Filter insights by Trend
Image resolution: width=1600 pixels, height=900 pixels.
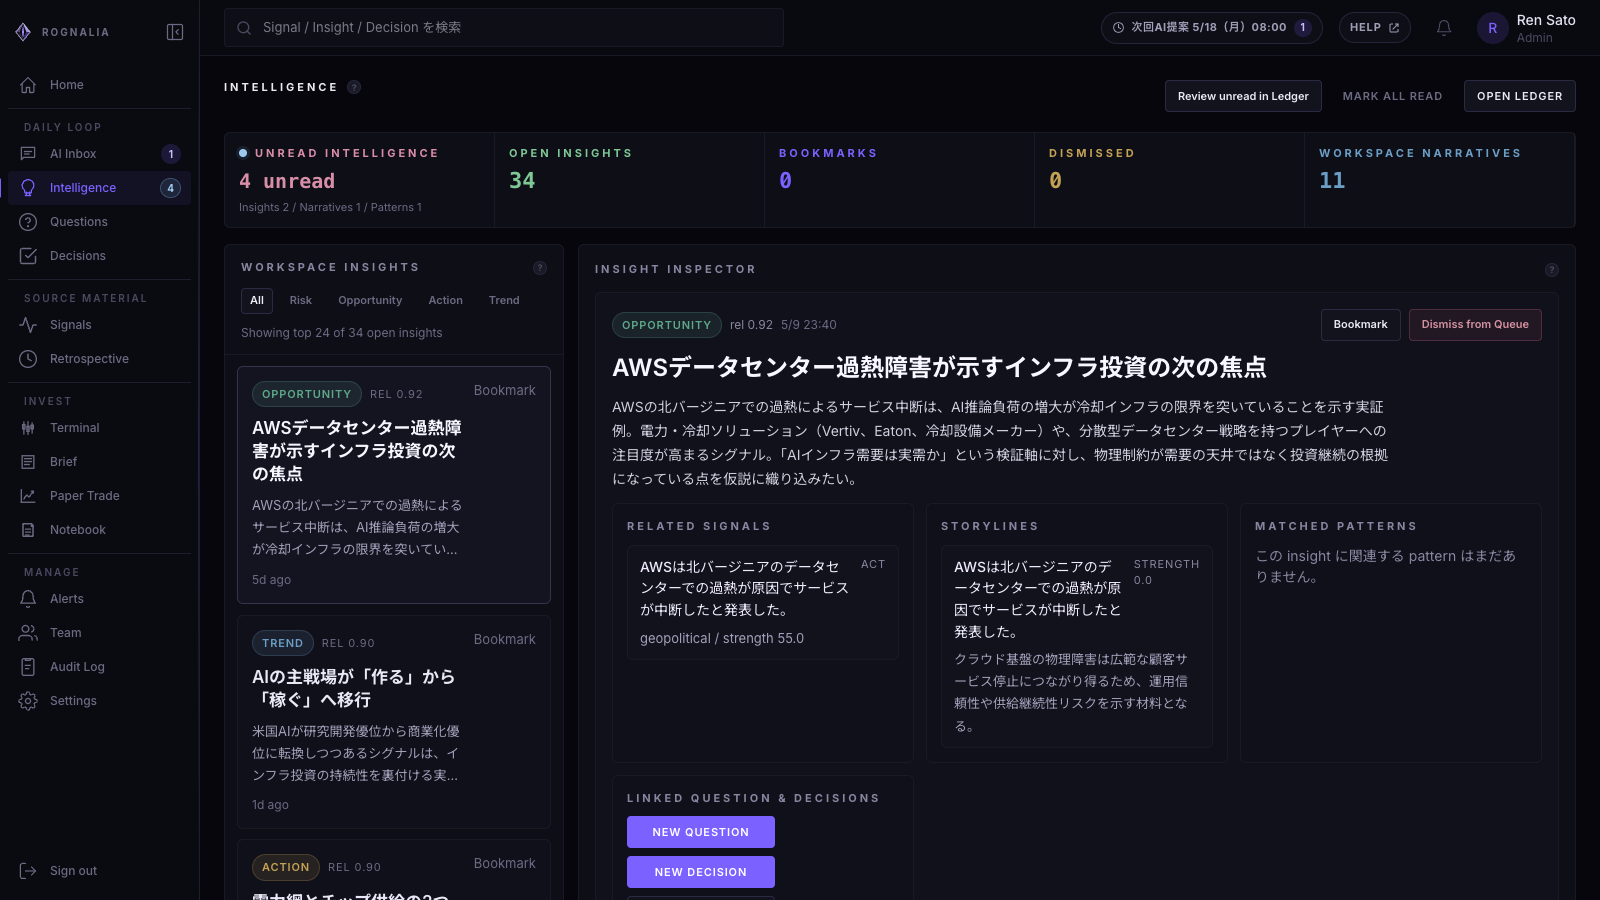(504, 300)
